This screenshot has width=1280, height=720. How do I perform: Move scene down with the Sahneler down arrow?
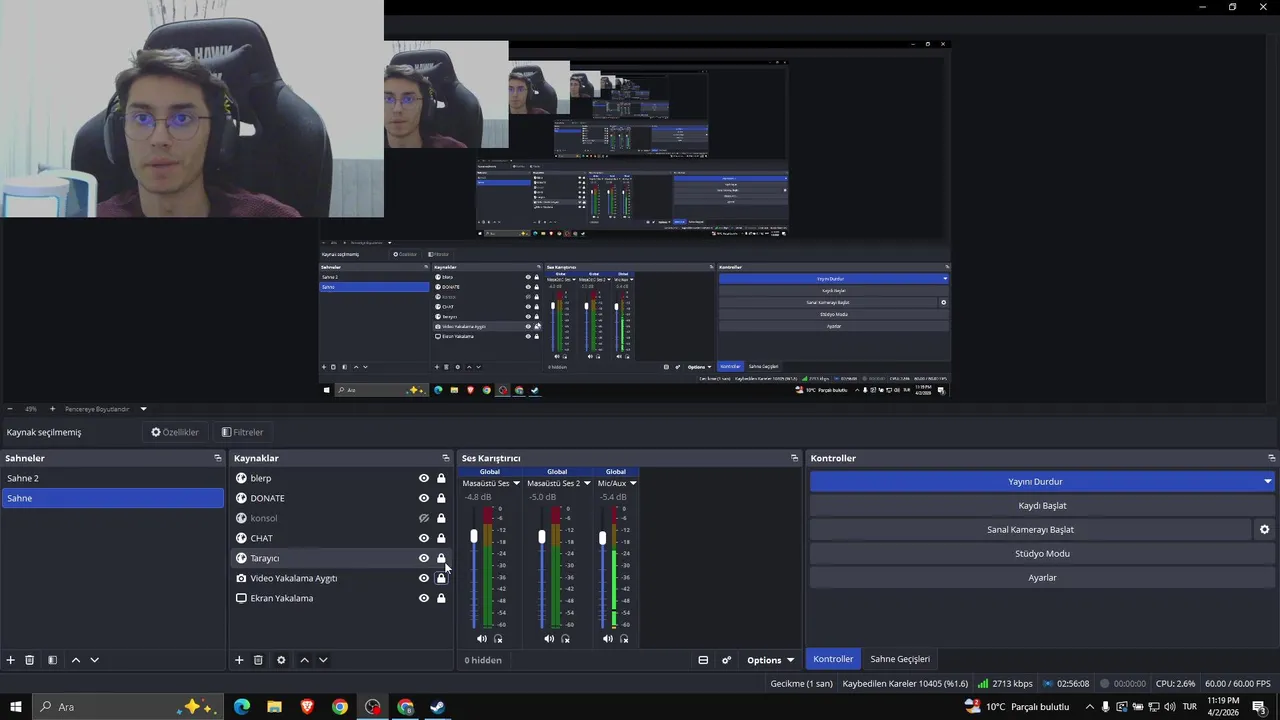click(x=95, y=660)
